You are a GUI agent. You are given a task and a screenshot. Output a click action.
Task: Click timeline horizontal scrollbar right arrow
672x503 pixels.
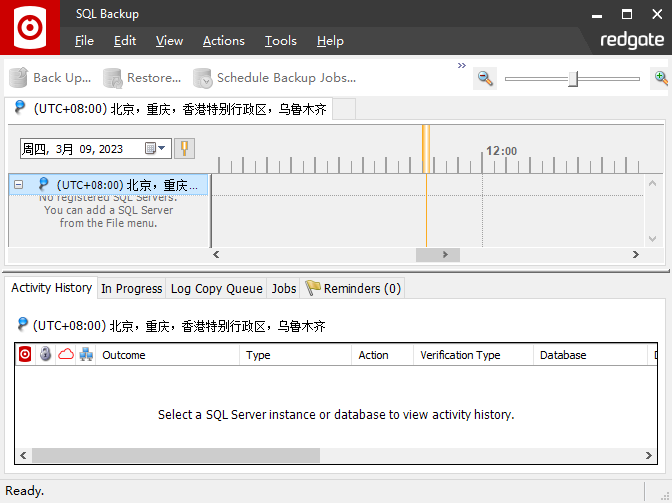[x=636, y=254]
